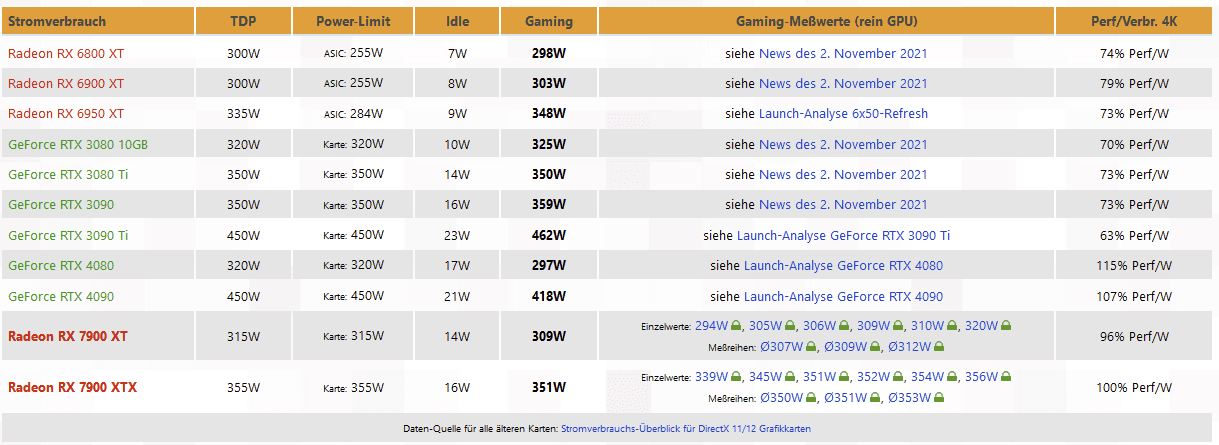Click the lock icon beside 306W

pos(844,325)
